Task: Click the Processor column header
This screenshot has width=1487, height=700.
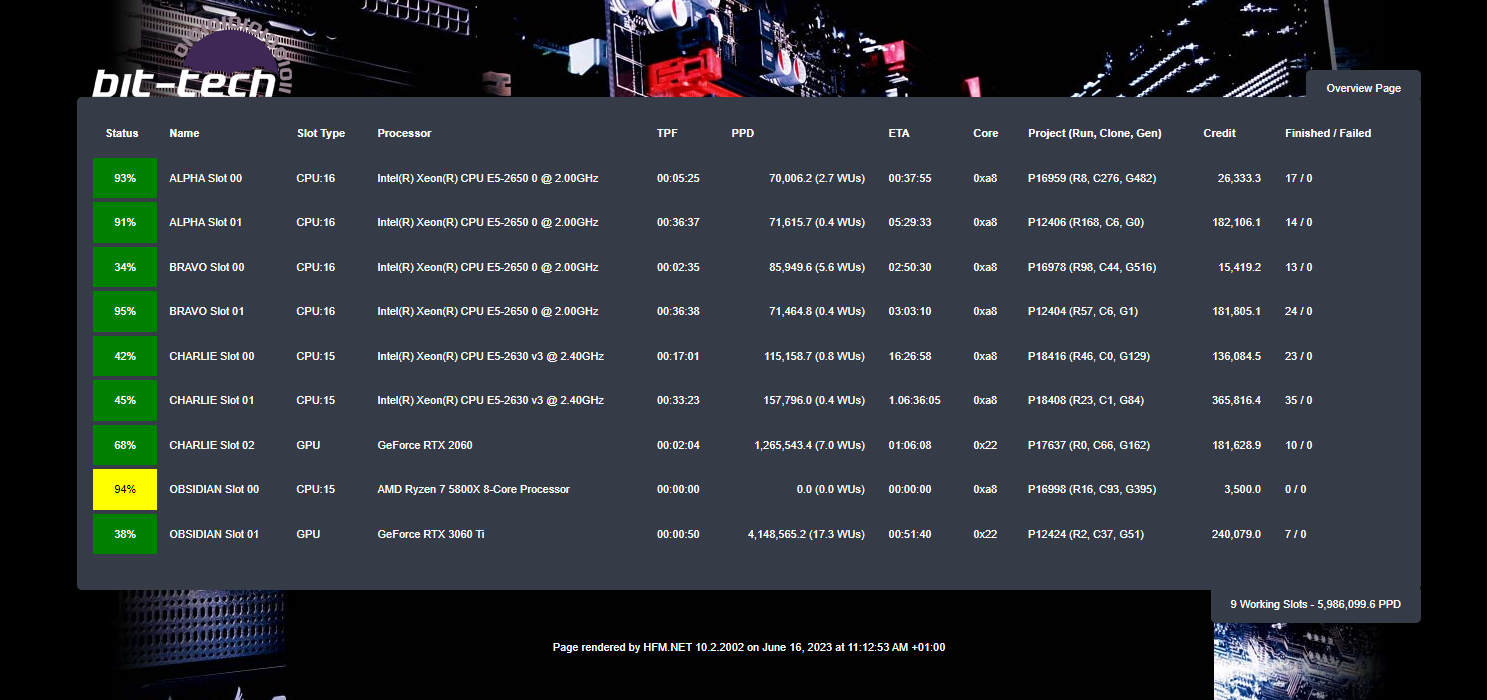Action: pyautogui.click(x=404, y=133)
